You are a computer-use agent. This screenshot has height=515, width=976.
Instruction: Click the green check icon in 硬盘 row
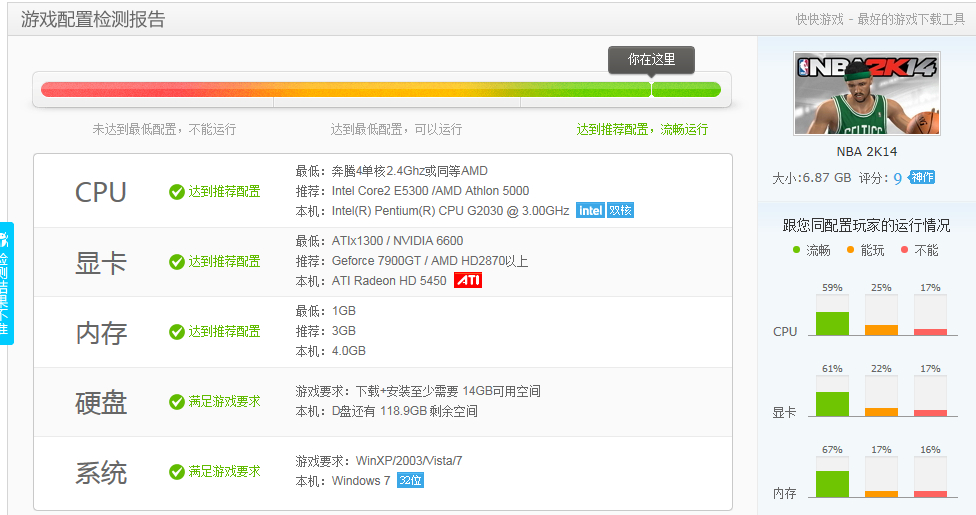[176, 402]
